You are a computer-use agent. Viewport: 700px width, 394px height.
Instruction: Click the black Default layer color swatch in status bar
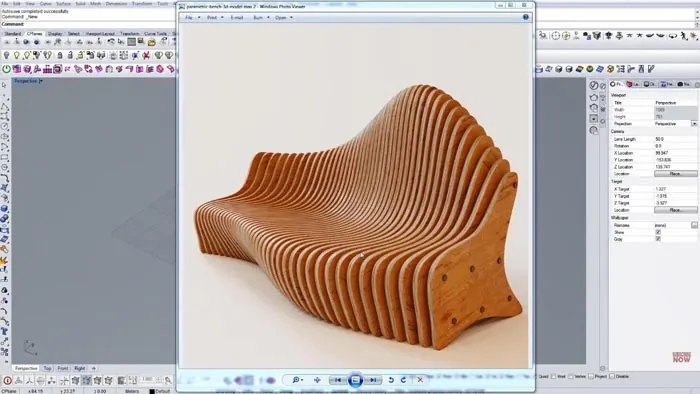(x=152, y=391)
